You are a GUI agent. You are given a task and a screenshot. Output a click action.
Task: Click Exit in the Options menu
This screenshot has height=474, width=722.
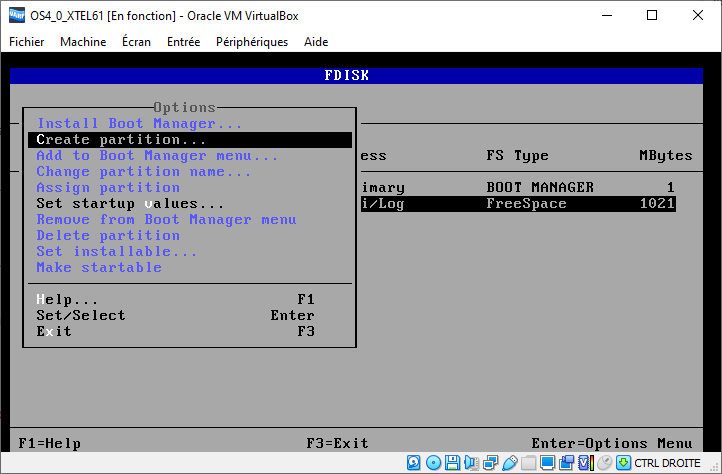click(x=54, y=332)
